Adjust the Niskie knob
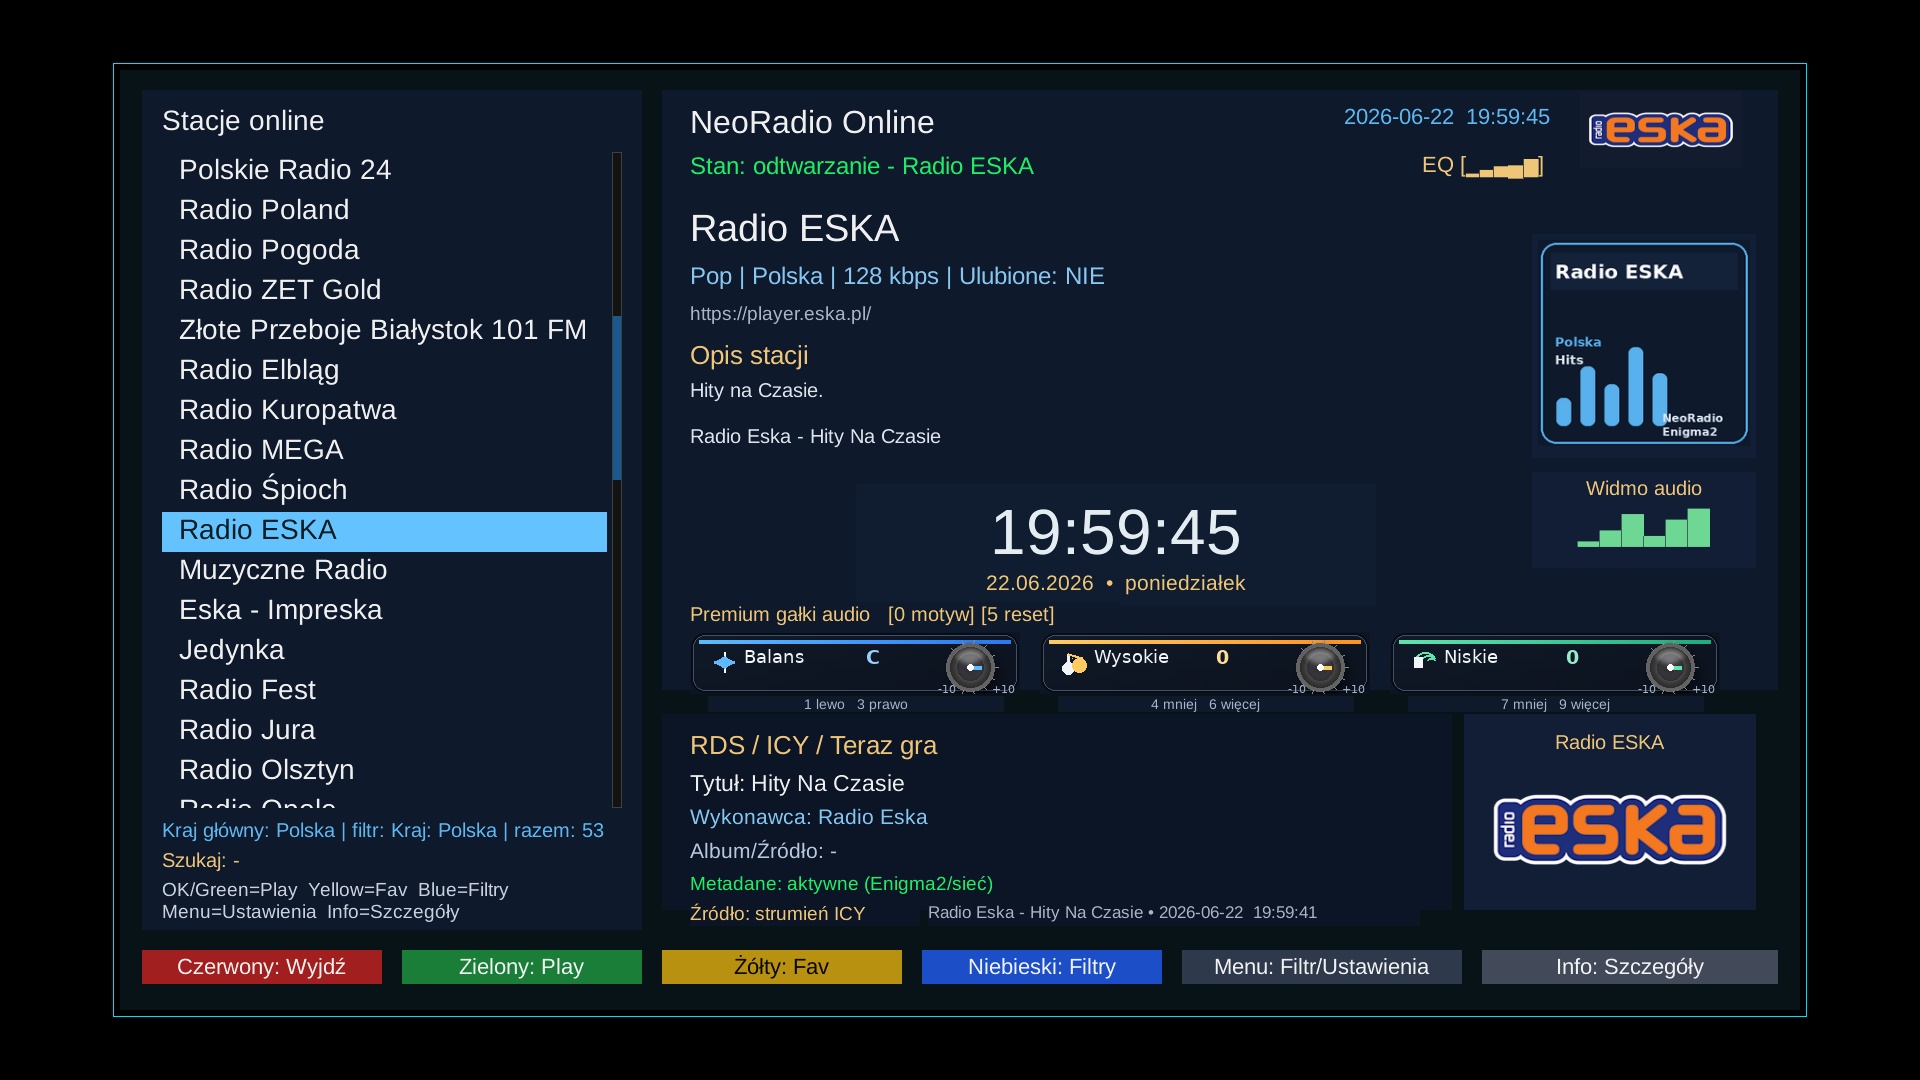The height and width of the screenshot is (1080, 1920). tap(1671, 667)
